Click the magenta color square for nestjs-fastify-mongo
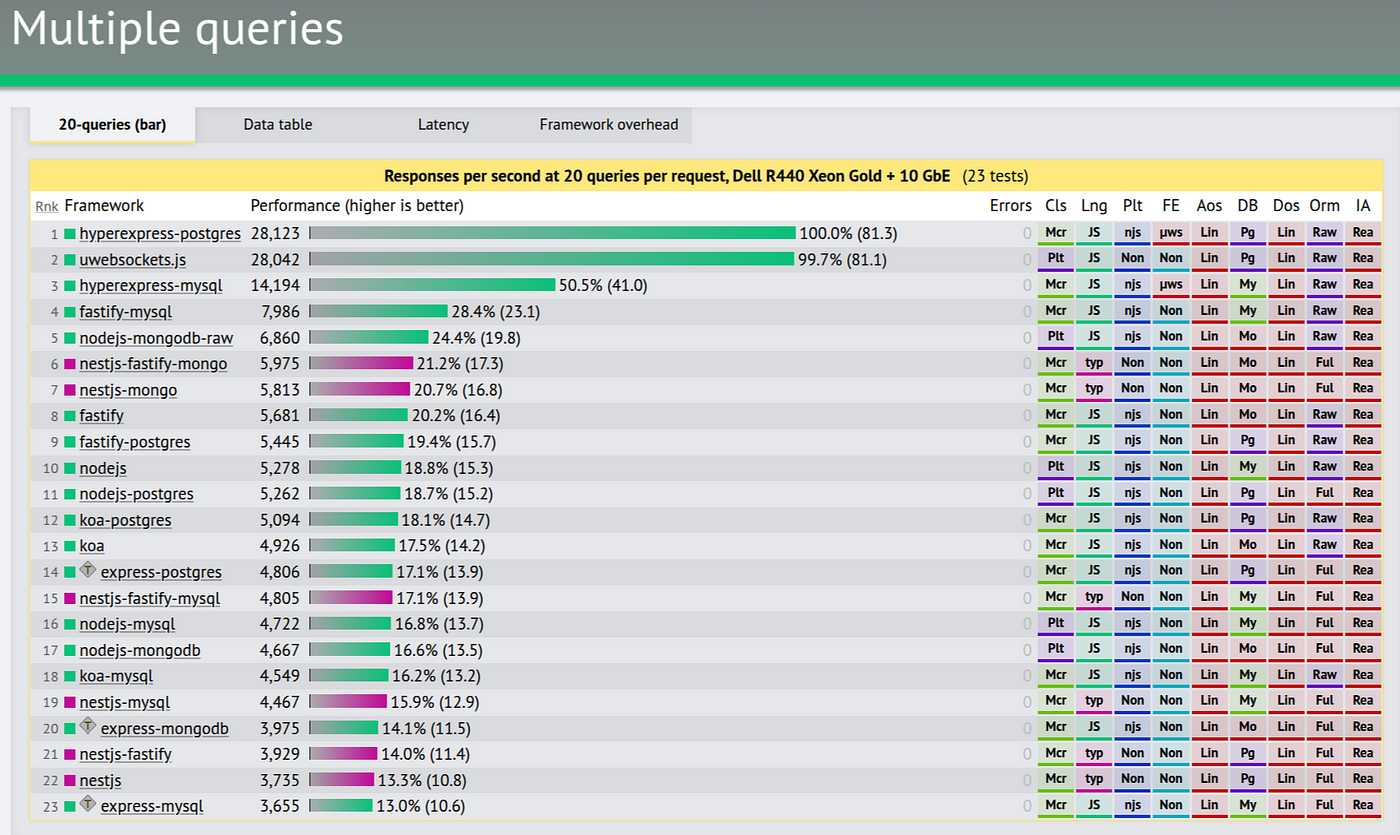1400x835 pixels. tap(70, 363)
